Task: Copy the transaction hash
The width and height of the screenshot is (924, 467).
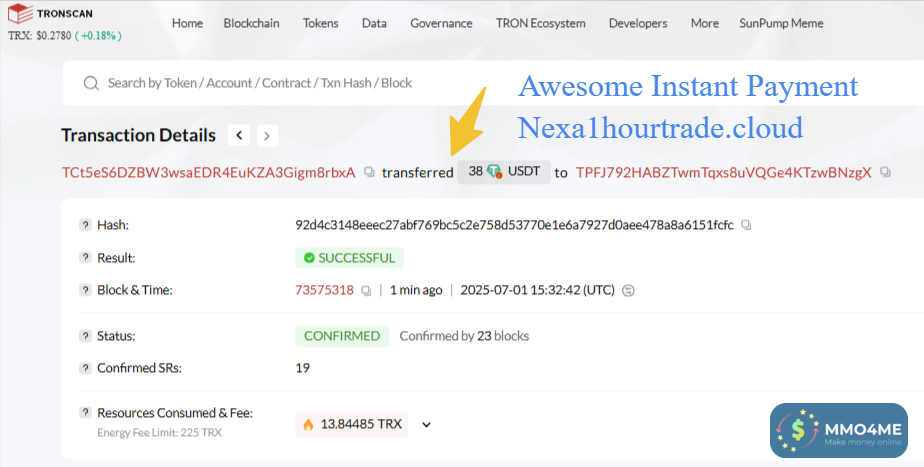Action: tap(746, 225)
